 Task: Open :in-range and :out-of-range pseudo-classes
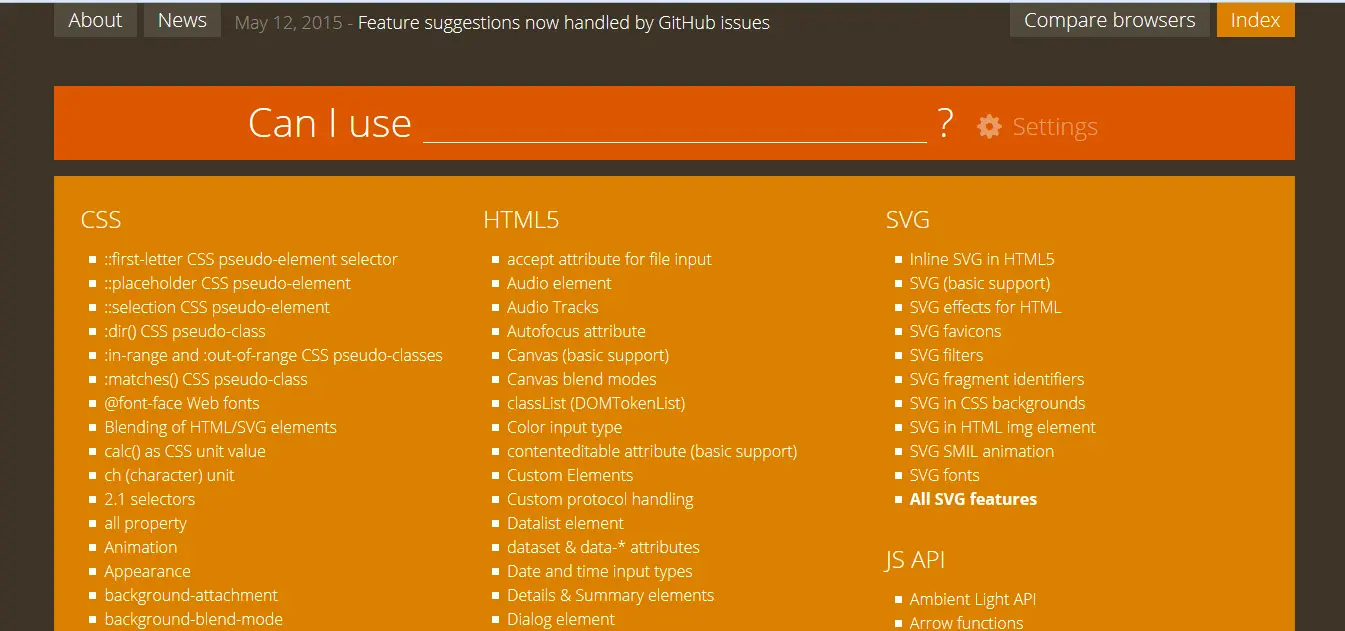[273, 355]
